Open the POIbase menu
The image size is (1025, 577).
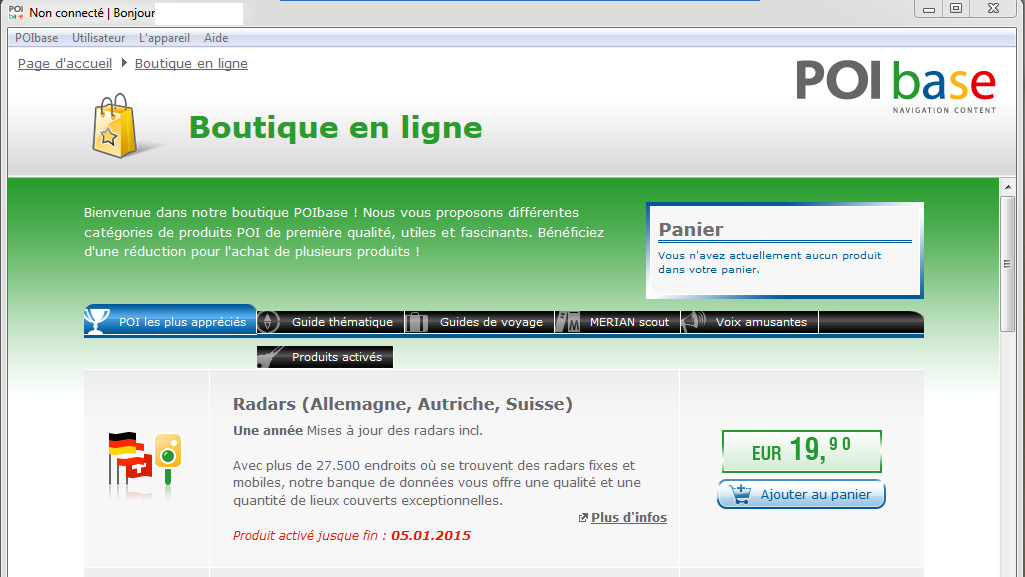click(36, 38)
